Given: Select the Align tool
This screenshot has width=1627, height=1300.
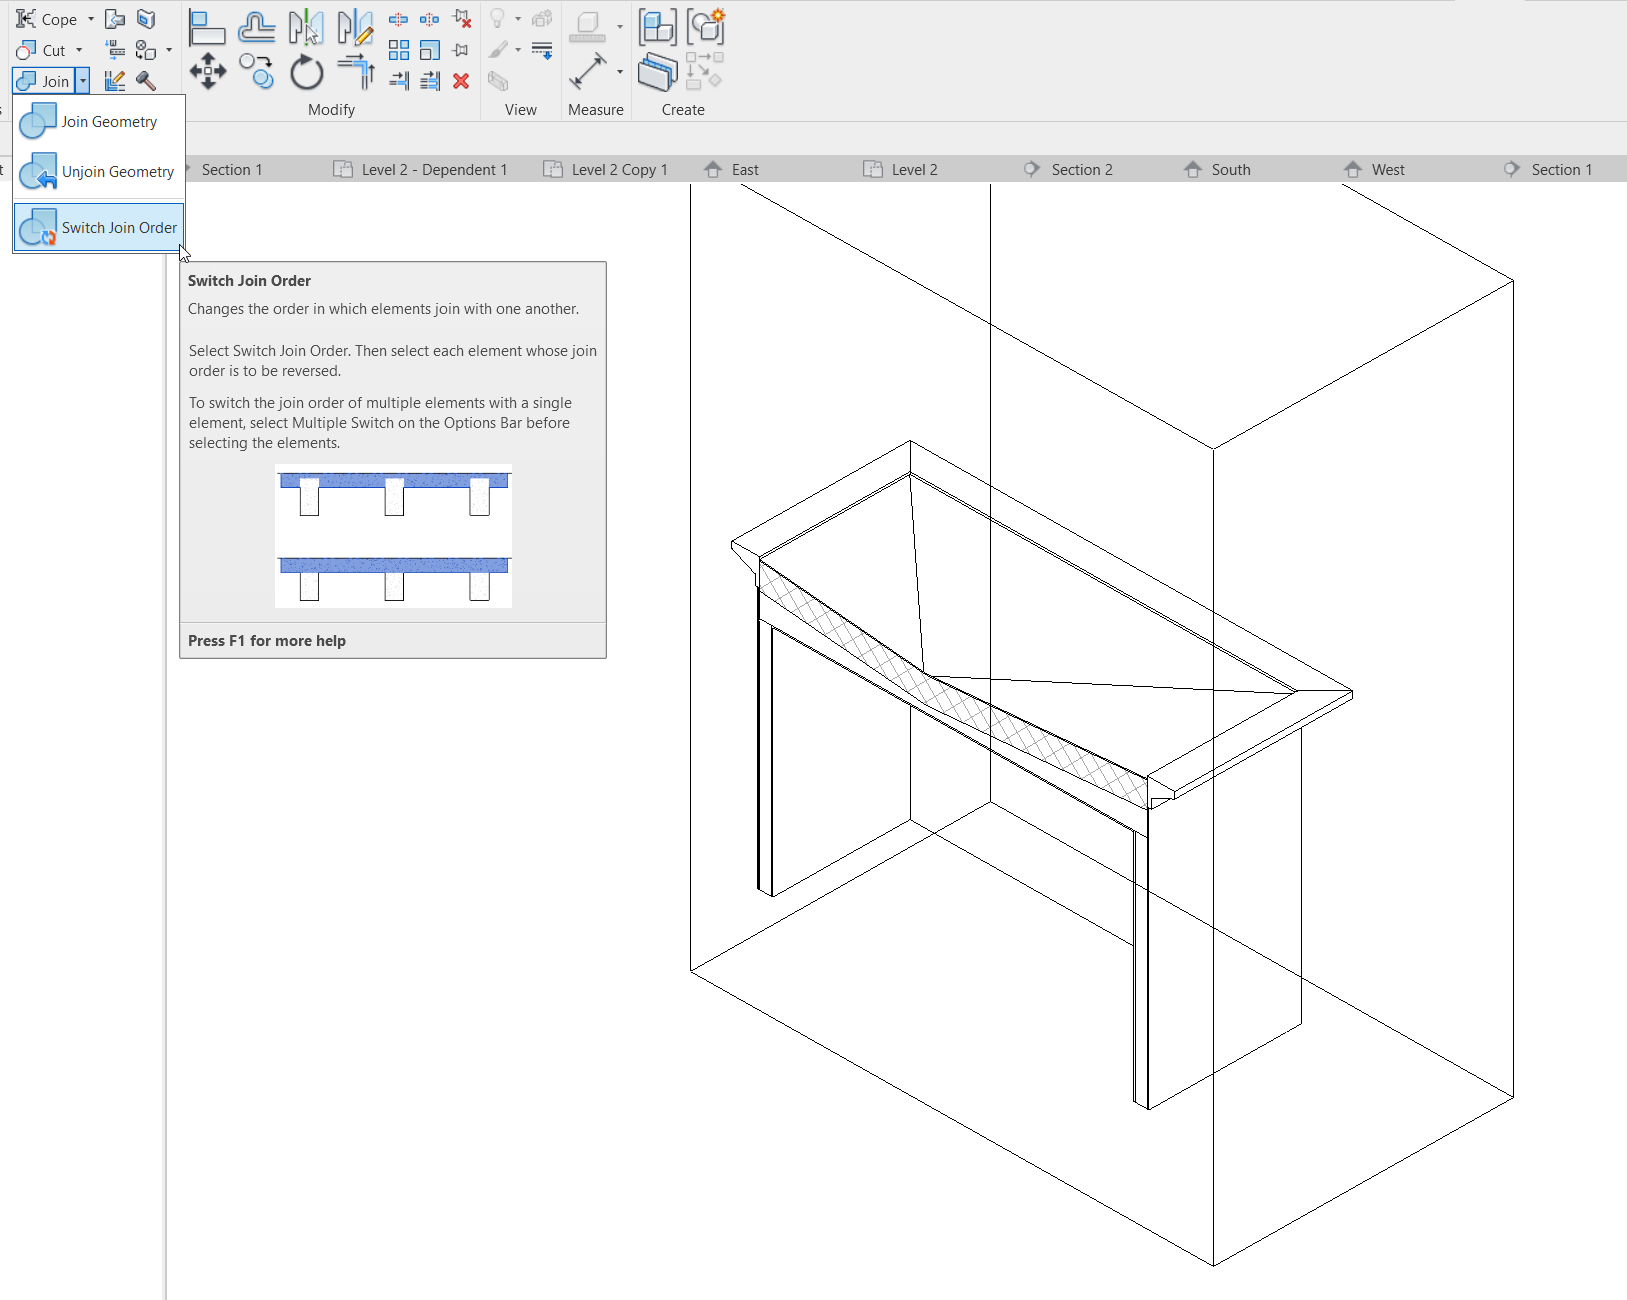Looking at the screenshot, I should pos(208,27).
